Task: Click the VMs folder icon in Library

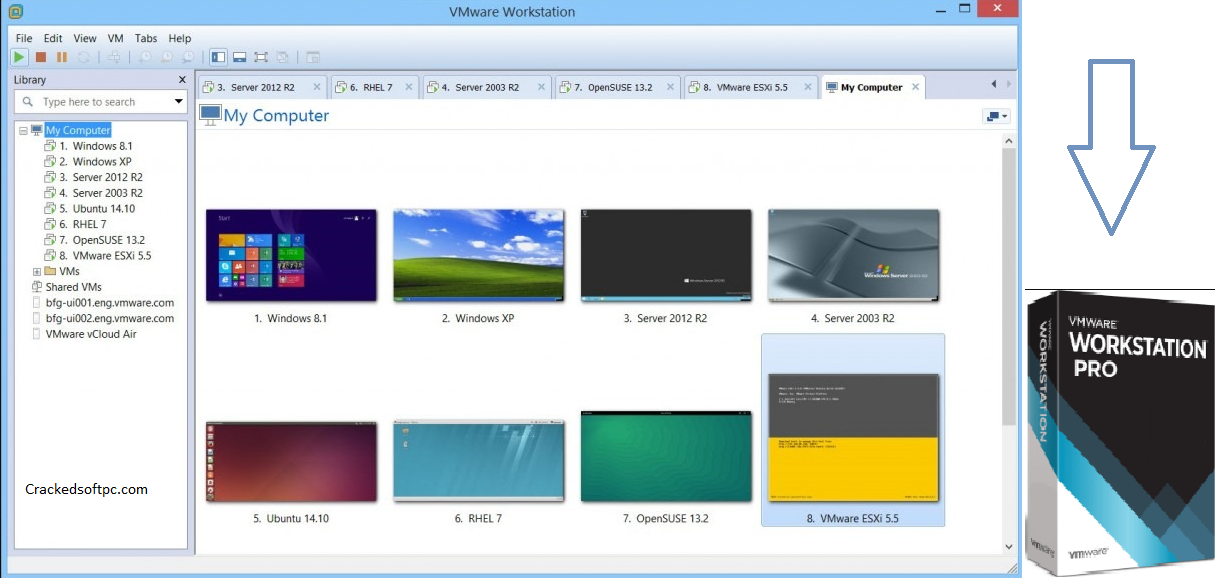Action: 50,271
